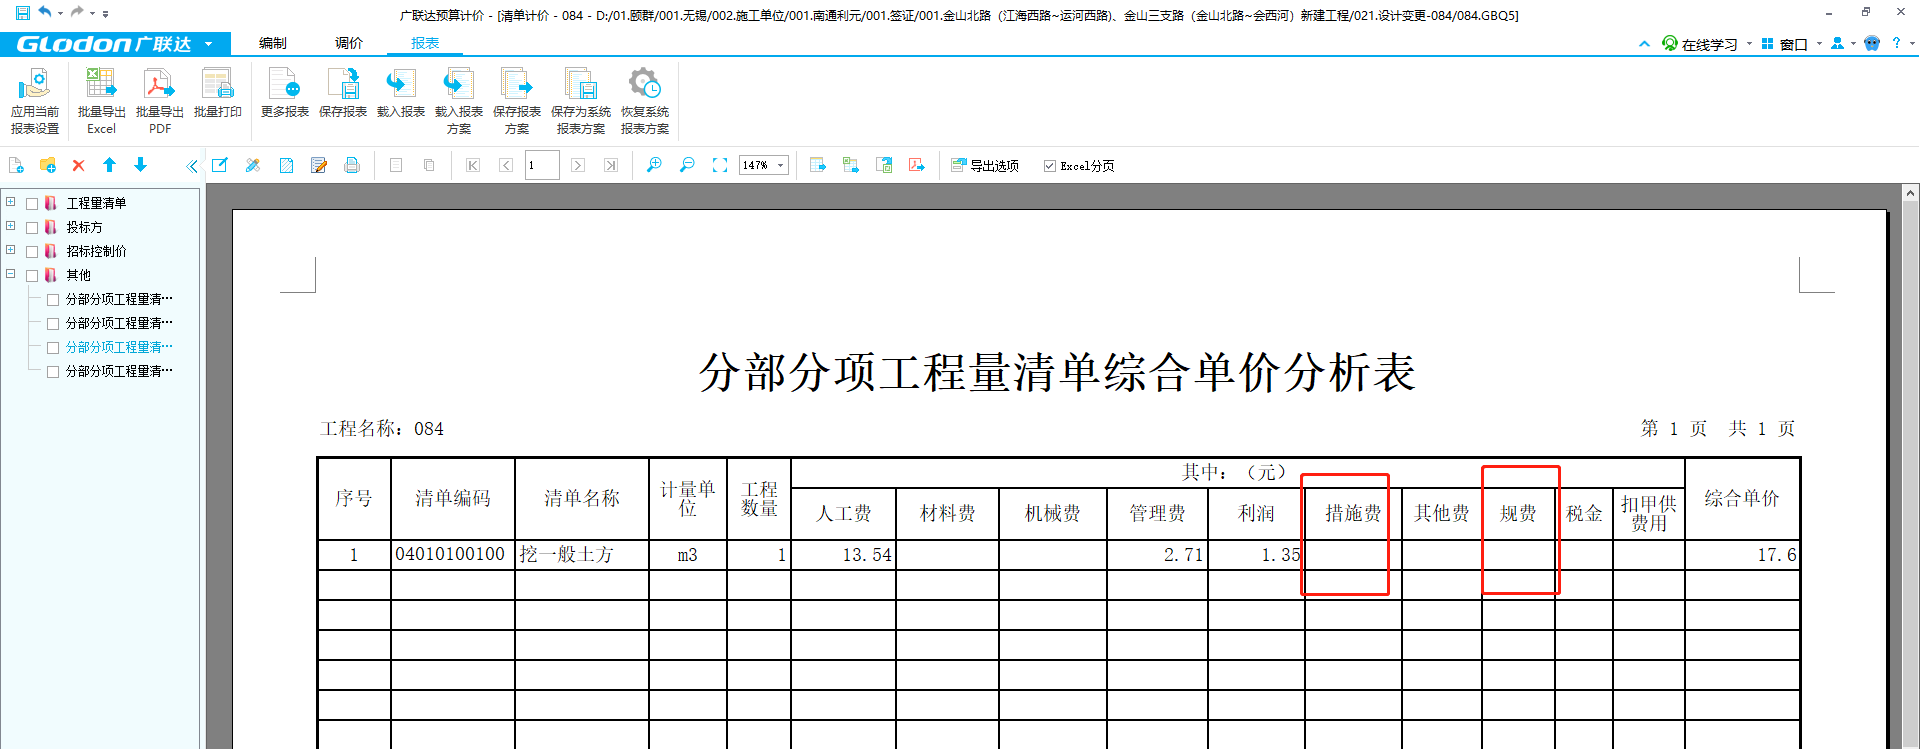Move report down with blue down arrow
The height and width of the screenshot is (749, 1920).
pos(141,165)
